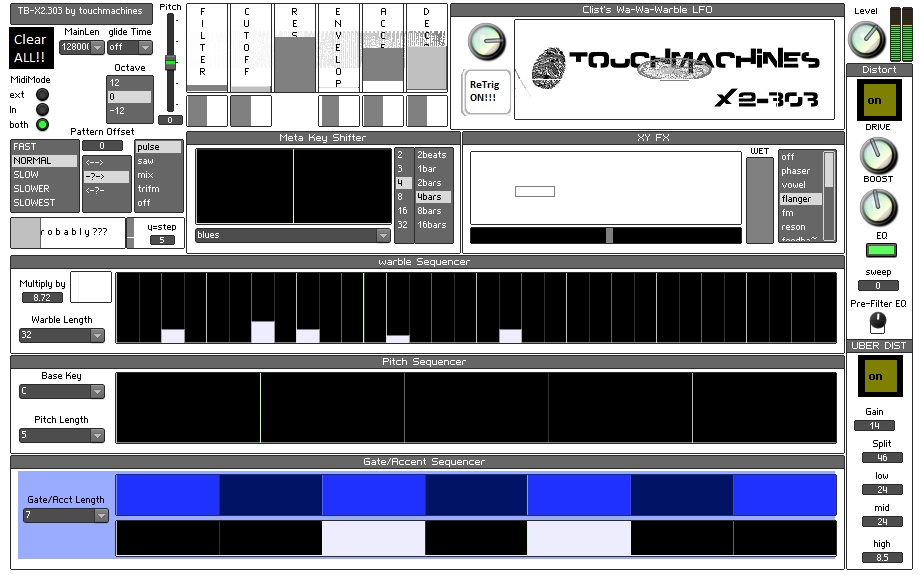Click Clear ALL!! button
920x575 pixels.
pyautogui.click(x=31, y=48)
